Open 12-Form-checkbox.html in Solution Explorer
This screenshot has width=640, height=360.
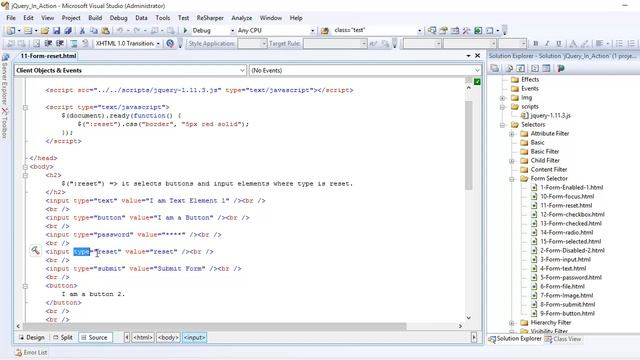pyautogui.click(x=572, y=215)
